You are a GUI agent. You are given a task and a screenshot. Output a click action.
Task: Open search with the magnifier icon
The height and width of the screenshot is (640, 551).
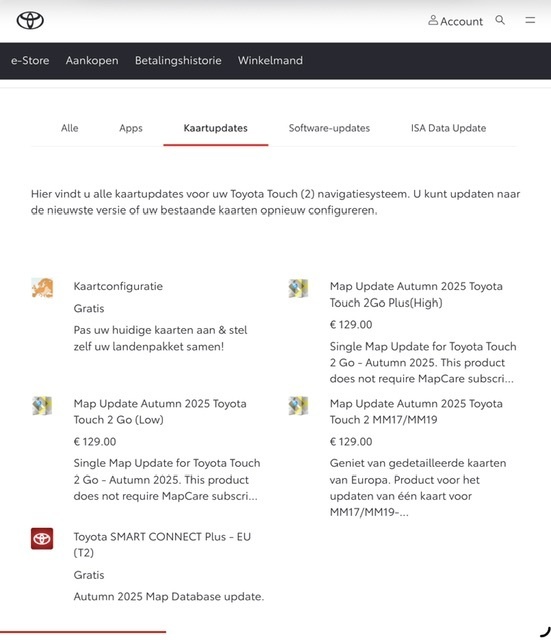pyautogui.click(x=500, y=20)
